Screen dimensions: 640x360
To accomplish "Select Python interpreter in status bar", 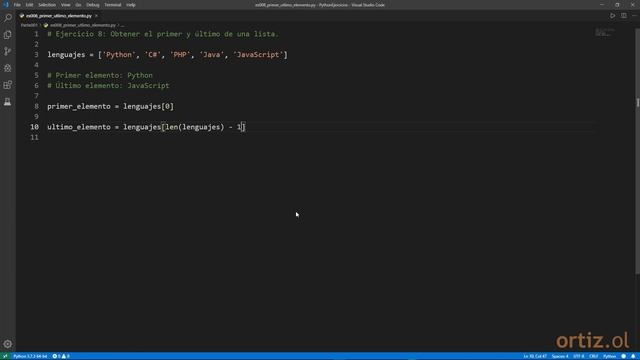I will pyautogui.click(x=30, y=356).
